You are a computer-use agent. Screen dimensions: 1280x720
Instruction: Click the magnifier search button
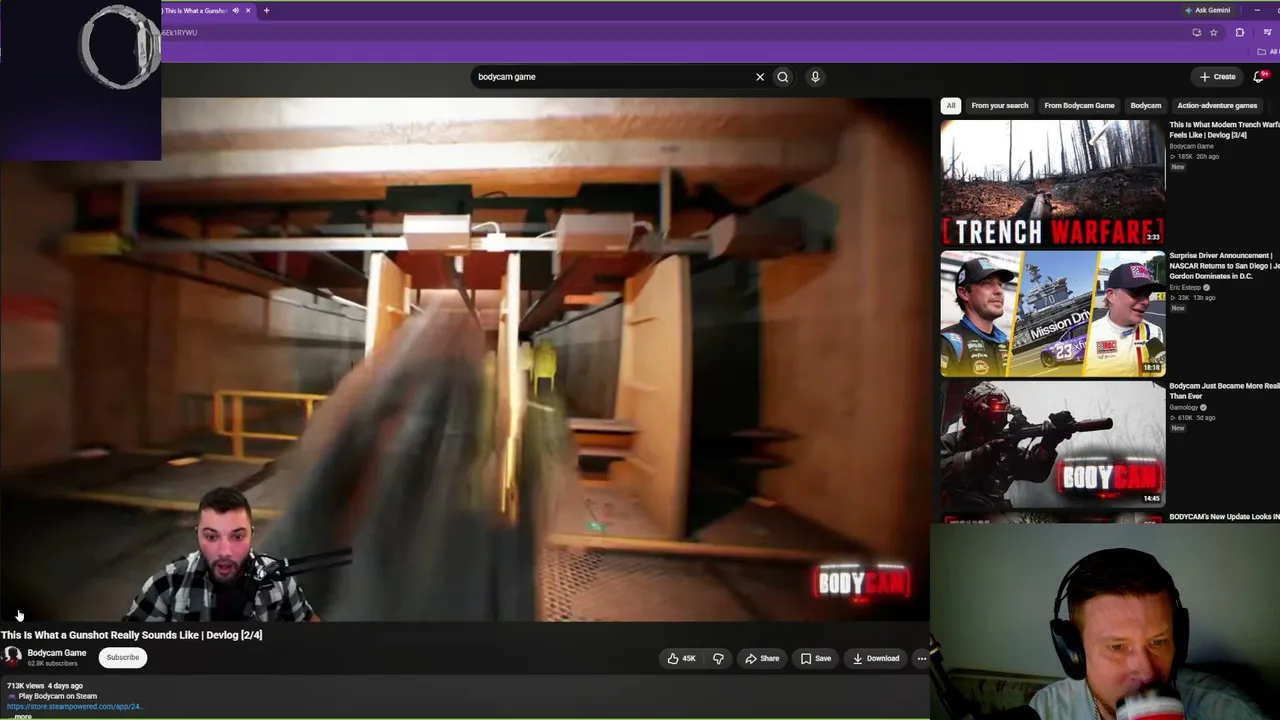(x=783, y=77)
